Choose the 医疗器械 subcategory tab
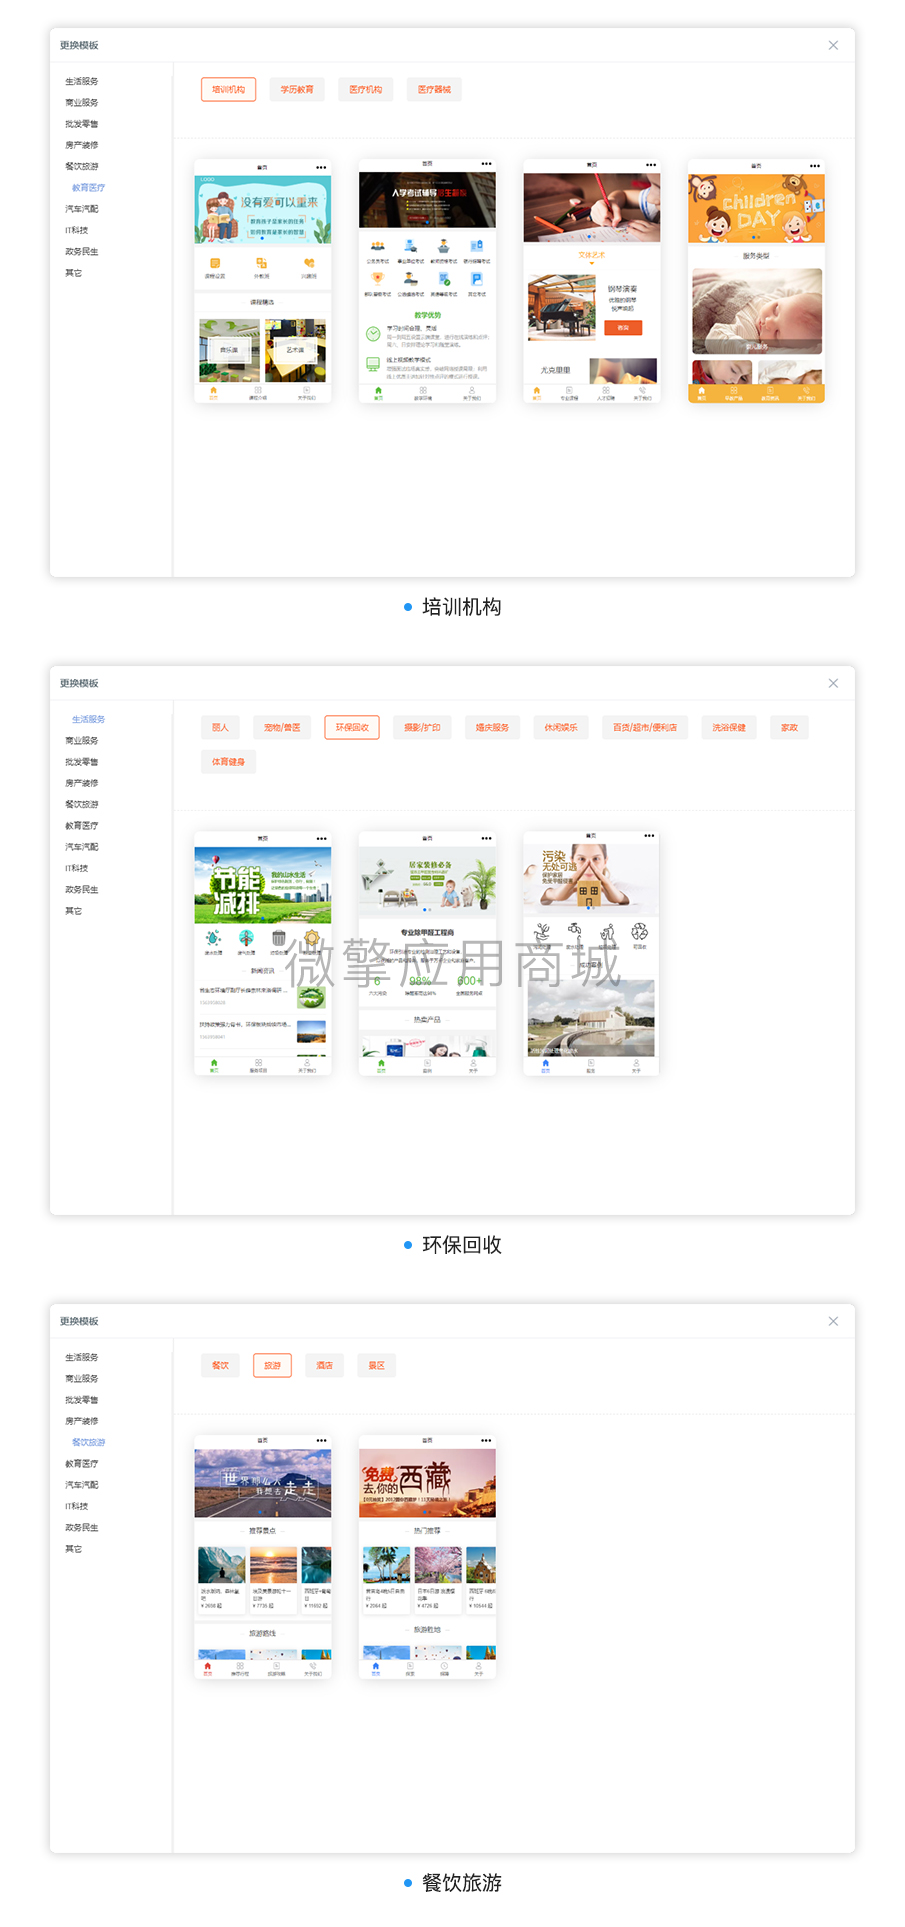Screen dimensions: 905x1927 (x=434, y=90)
